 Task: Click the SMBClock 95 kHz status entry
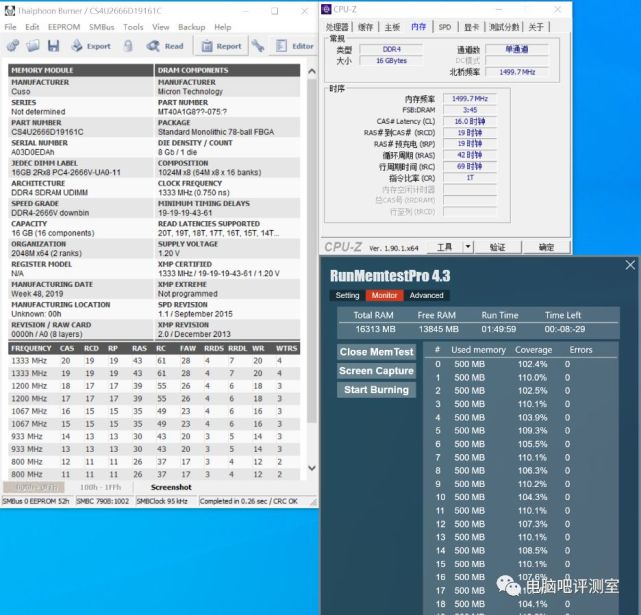click(x=162, y=501)
